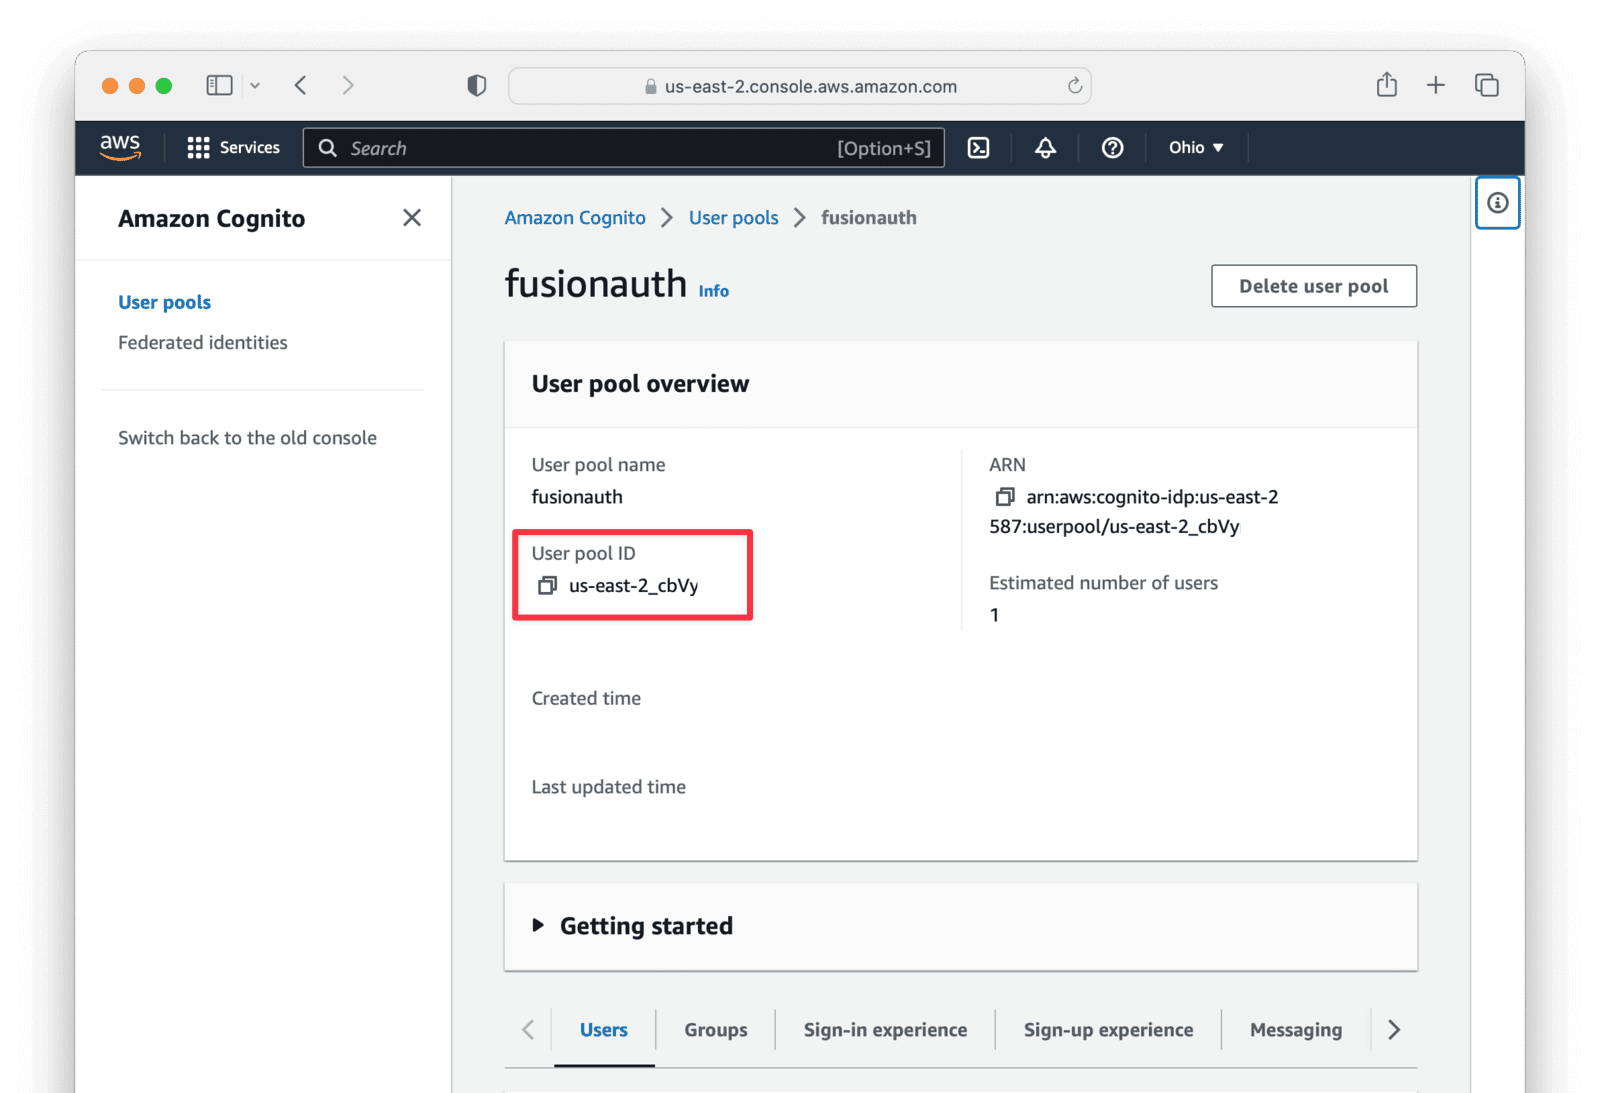Reload the page in address bar
This screenshot has height=1093, width=1600.
pyautogui.click(x=1075, y=86)
